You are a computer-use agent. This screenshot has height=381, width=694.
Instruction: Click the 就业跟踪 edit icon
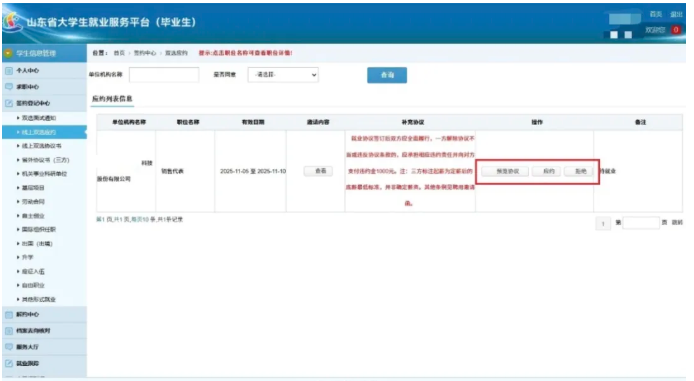[x=8, y=363]
